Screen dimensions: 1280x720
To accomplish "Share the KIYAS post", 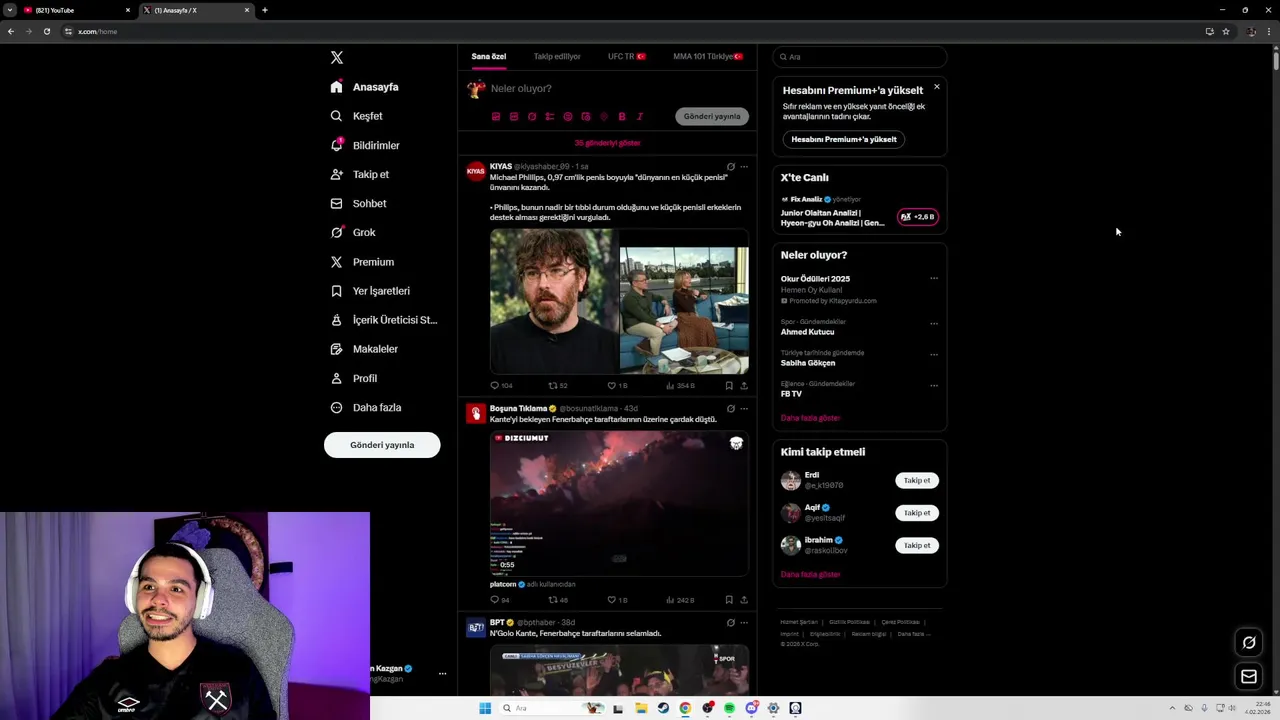I will point(744,386).
